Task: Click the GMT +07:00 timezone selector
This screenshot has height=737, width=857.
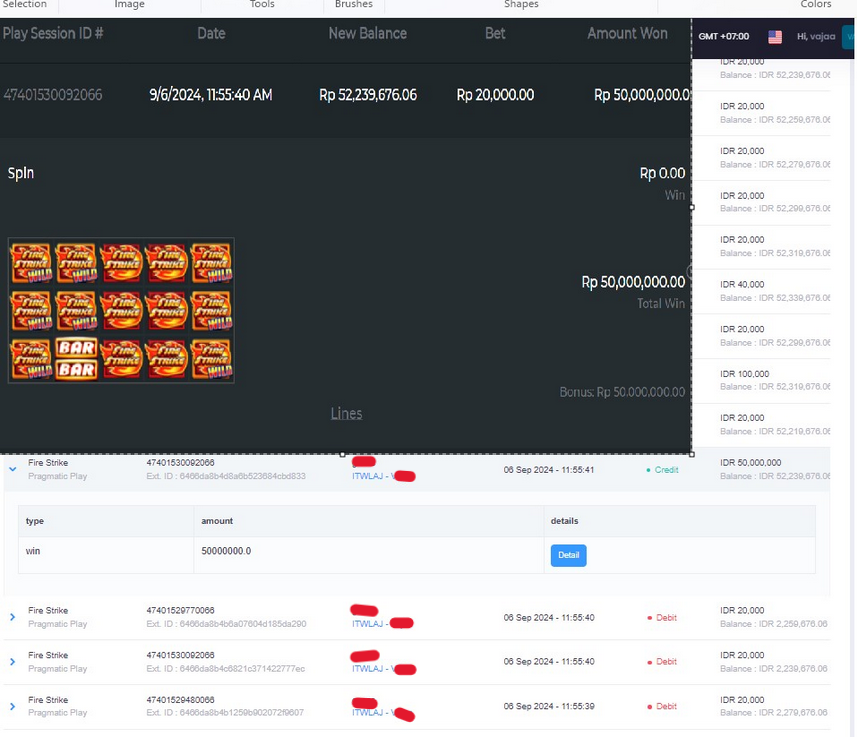Action: tap(724, 37)
